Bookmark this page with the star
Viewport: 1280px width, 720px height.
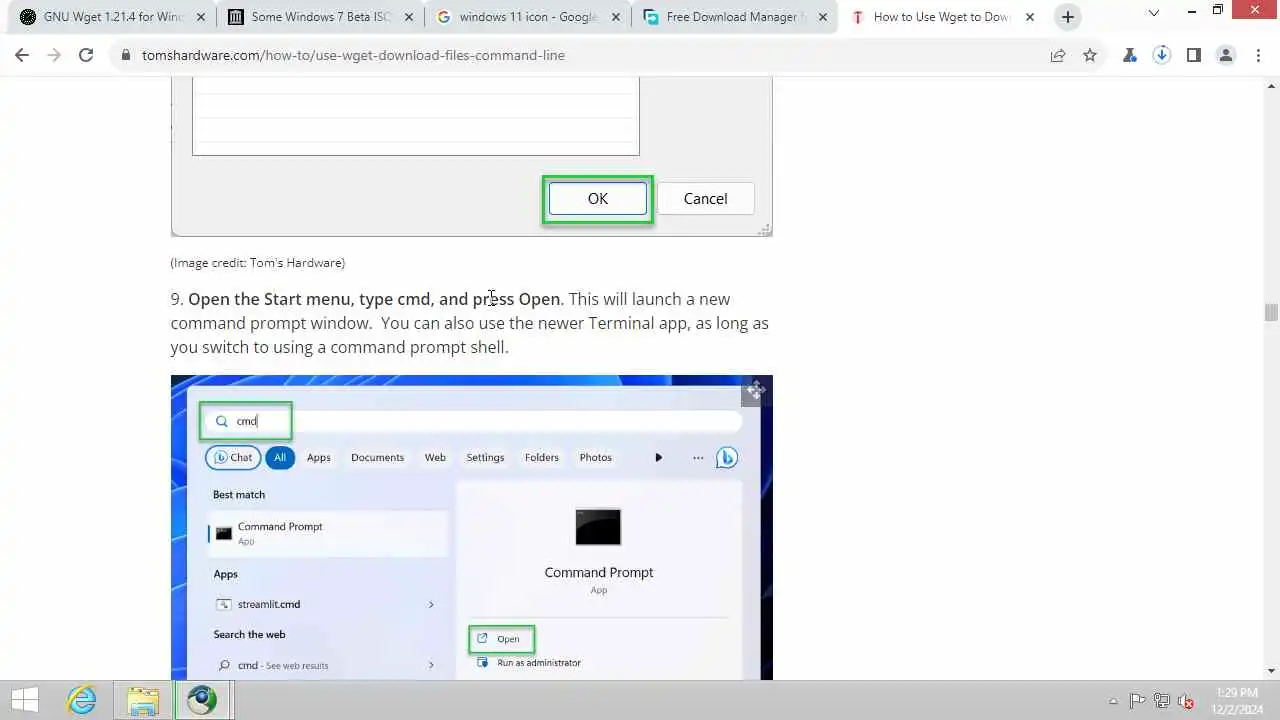click(x=1090, y=56)
